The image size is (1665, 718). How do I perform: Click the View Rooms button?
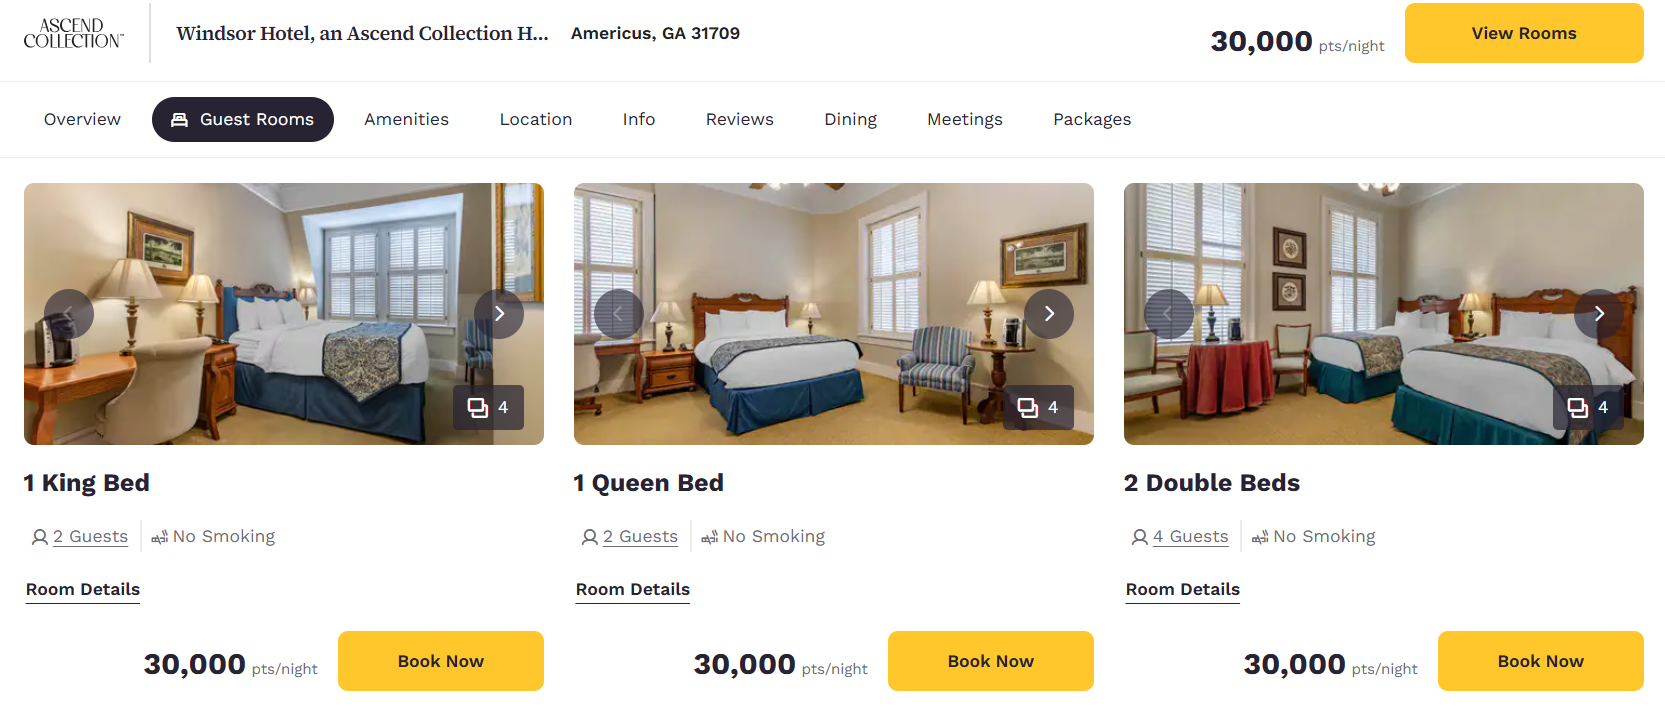(x=1523, y=33)
